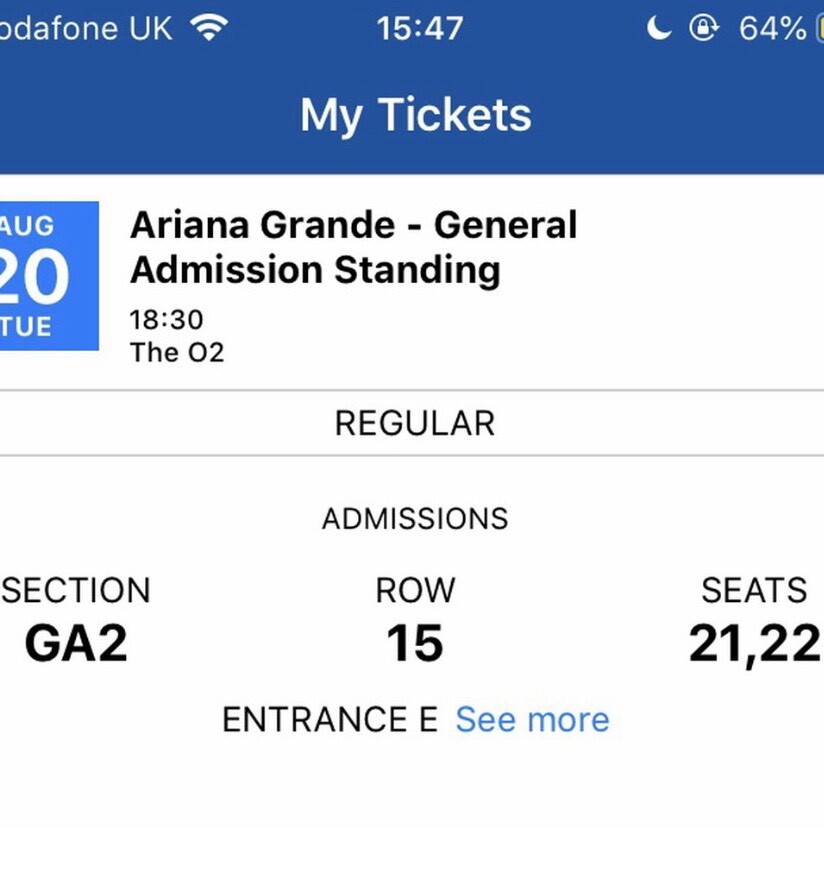Tap the Vodafone UK carrier label
Image resolution: width=824 pixels, height=871 pixels.
(x=86, y=28)
